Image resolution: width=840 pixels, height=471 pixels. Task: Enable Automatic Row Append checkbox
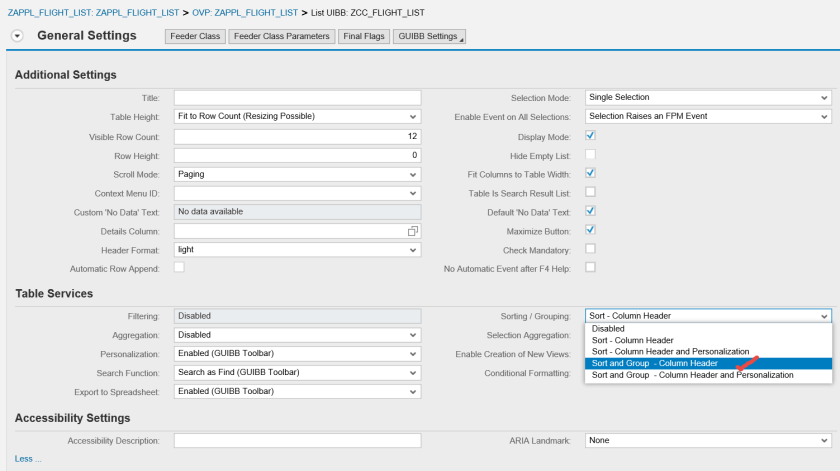[179, 268]
